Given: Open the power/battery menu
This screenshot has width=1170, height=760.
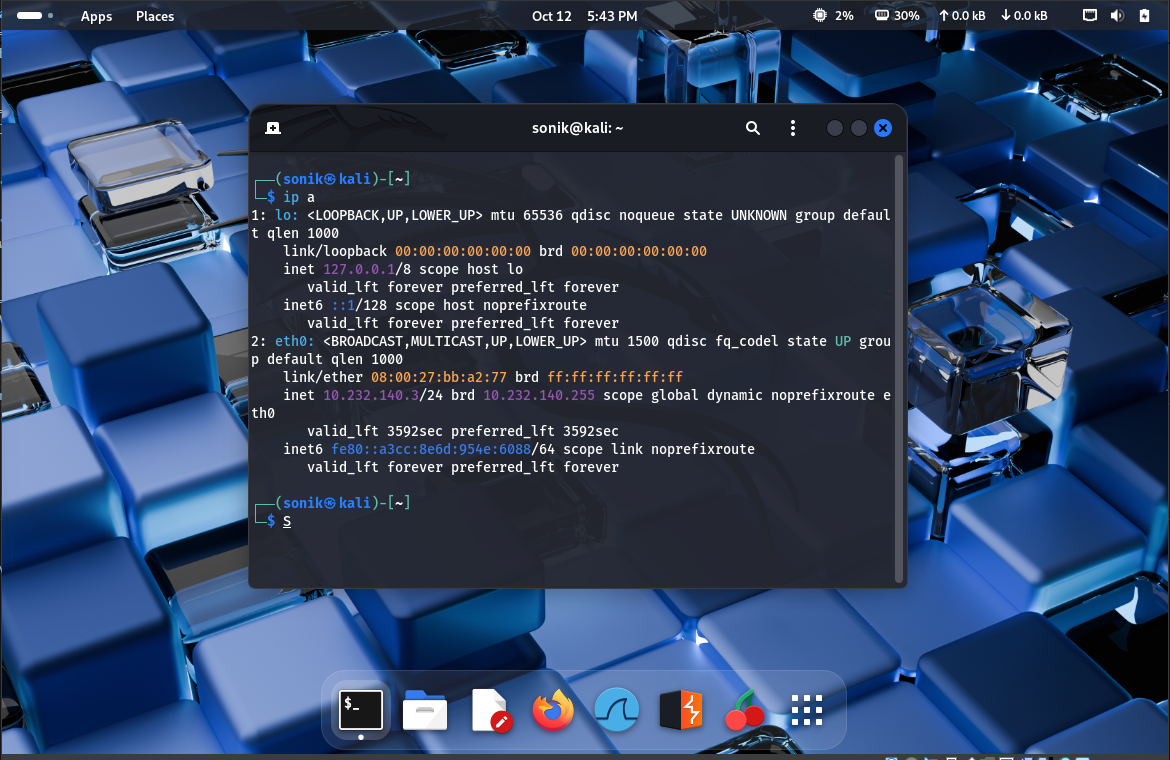Looking at the screenshot, I should [x=1144, y=16].
